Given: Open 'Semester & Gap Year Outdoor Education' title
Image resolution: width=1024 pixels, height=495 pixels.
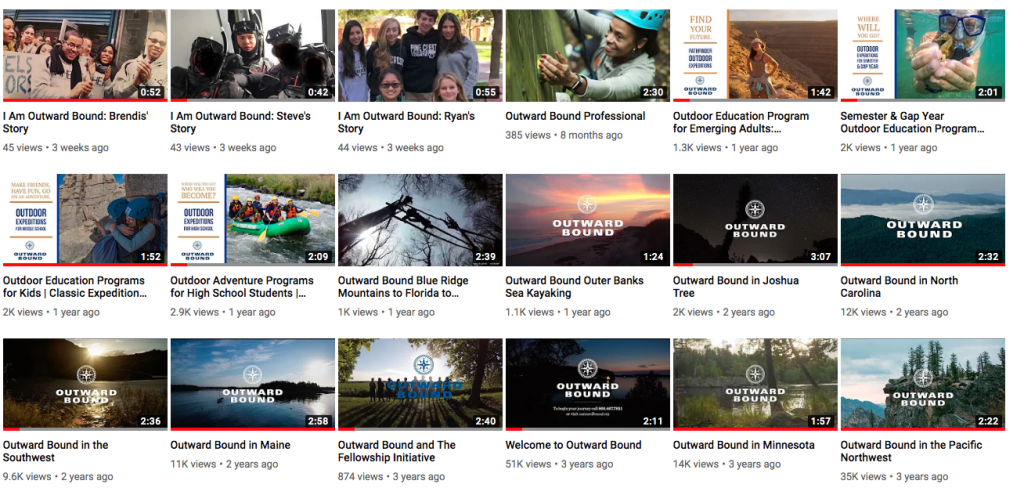Looking at the screenshot, I should click(x=912, y=122).
